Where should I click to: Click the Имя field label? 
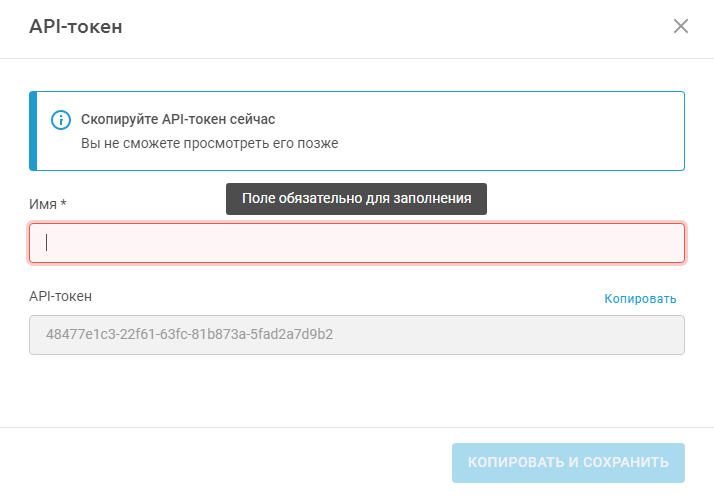pos(43,204)
